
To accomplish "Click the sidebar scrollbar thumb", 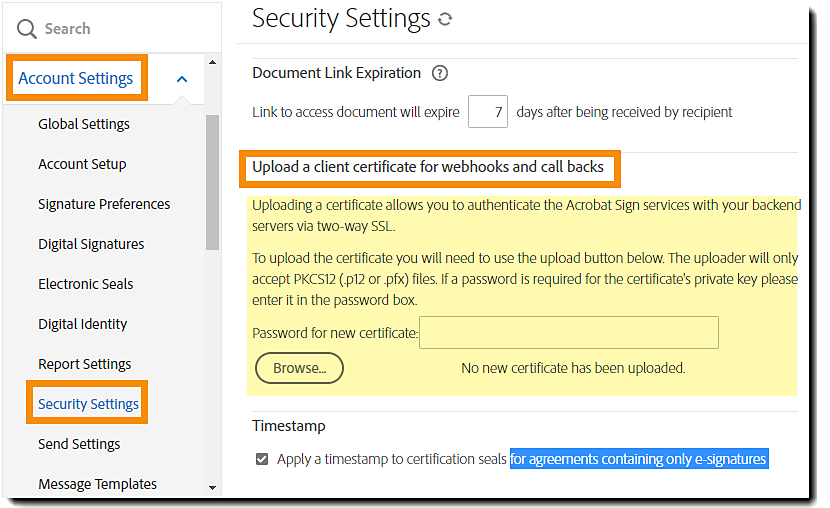I will click(212, 182).
